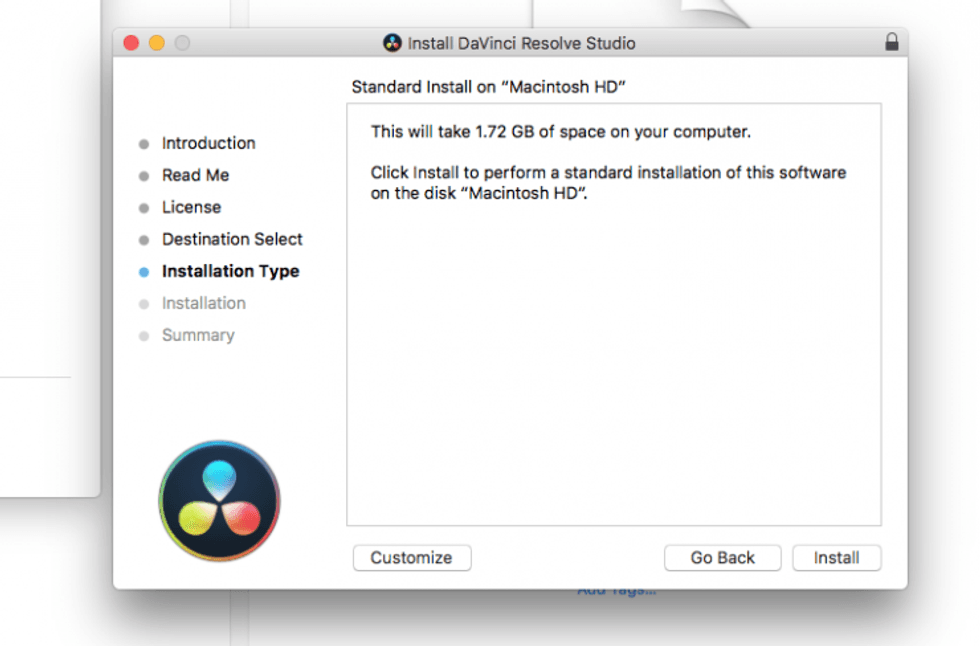Click the greyed-out zoom window button
The image size is (980, 646).
(182, 43)
